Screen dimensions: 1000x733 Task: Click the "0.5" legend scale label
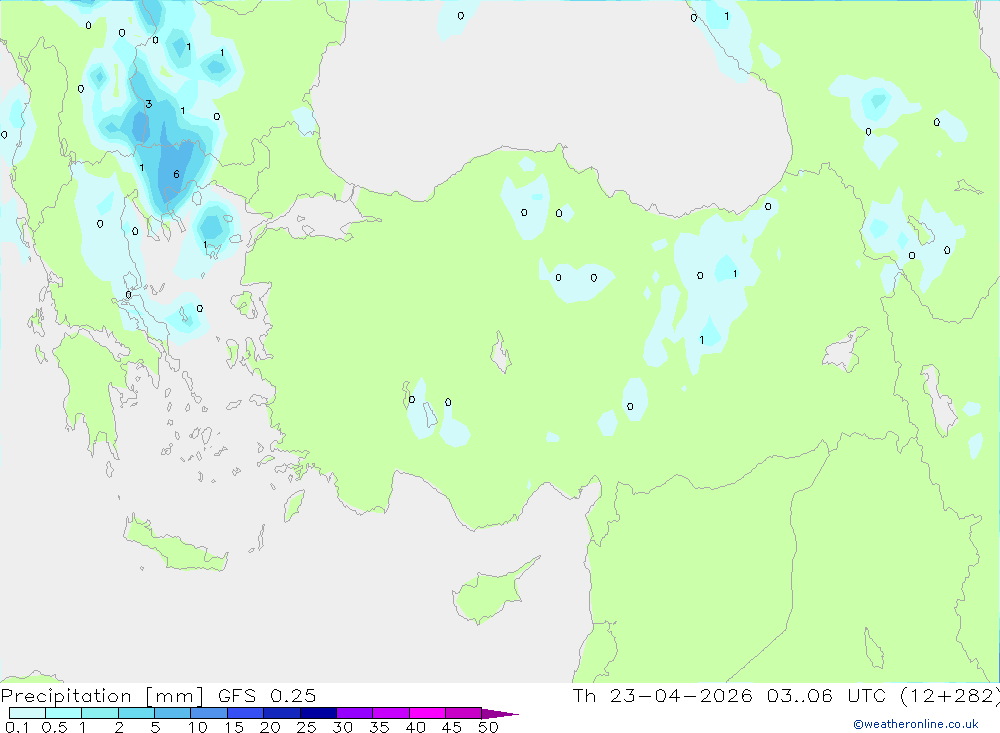[54, 727]
